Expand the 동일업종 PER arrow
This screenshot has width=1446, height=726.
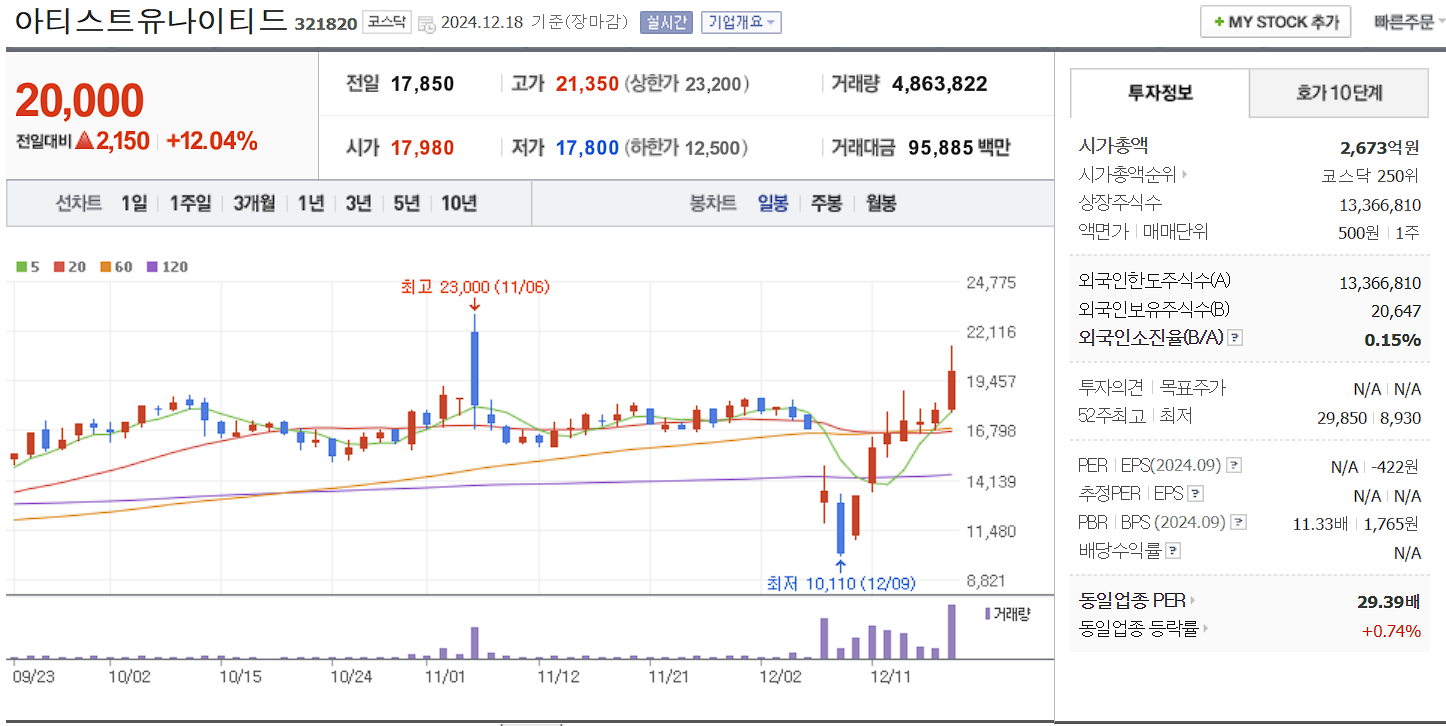pos(1193,601)
